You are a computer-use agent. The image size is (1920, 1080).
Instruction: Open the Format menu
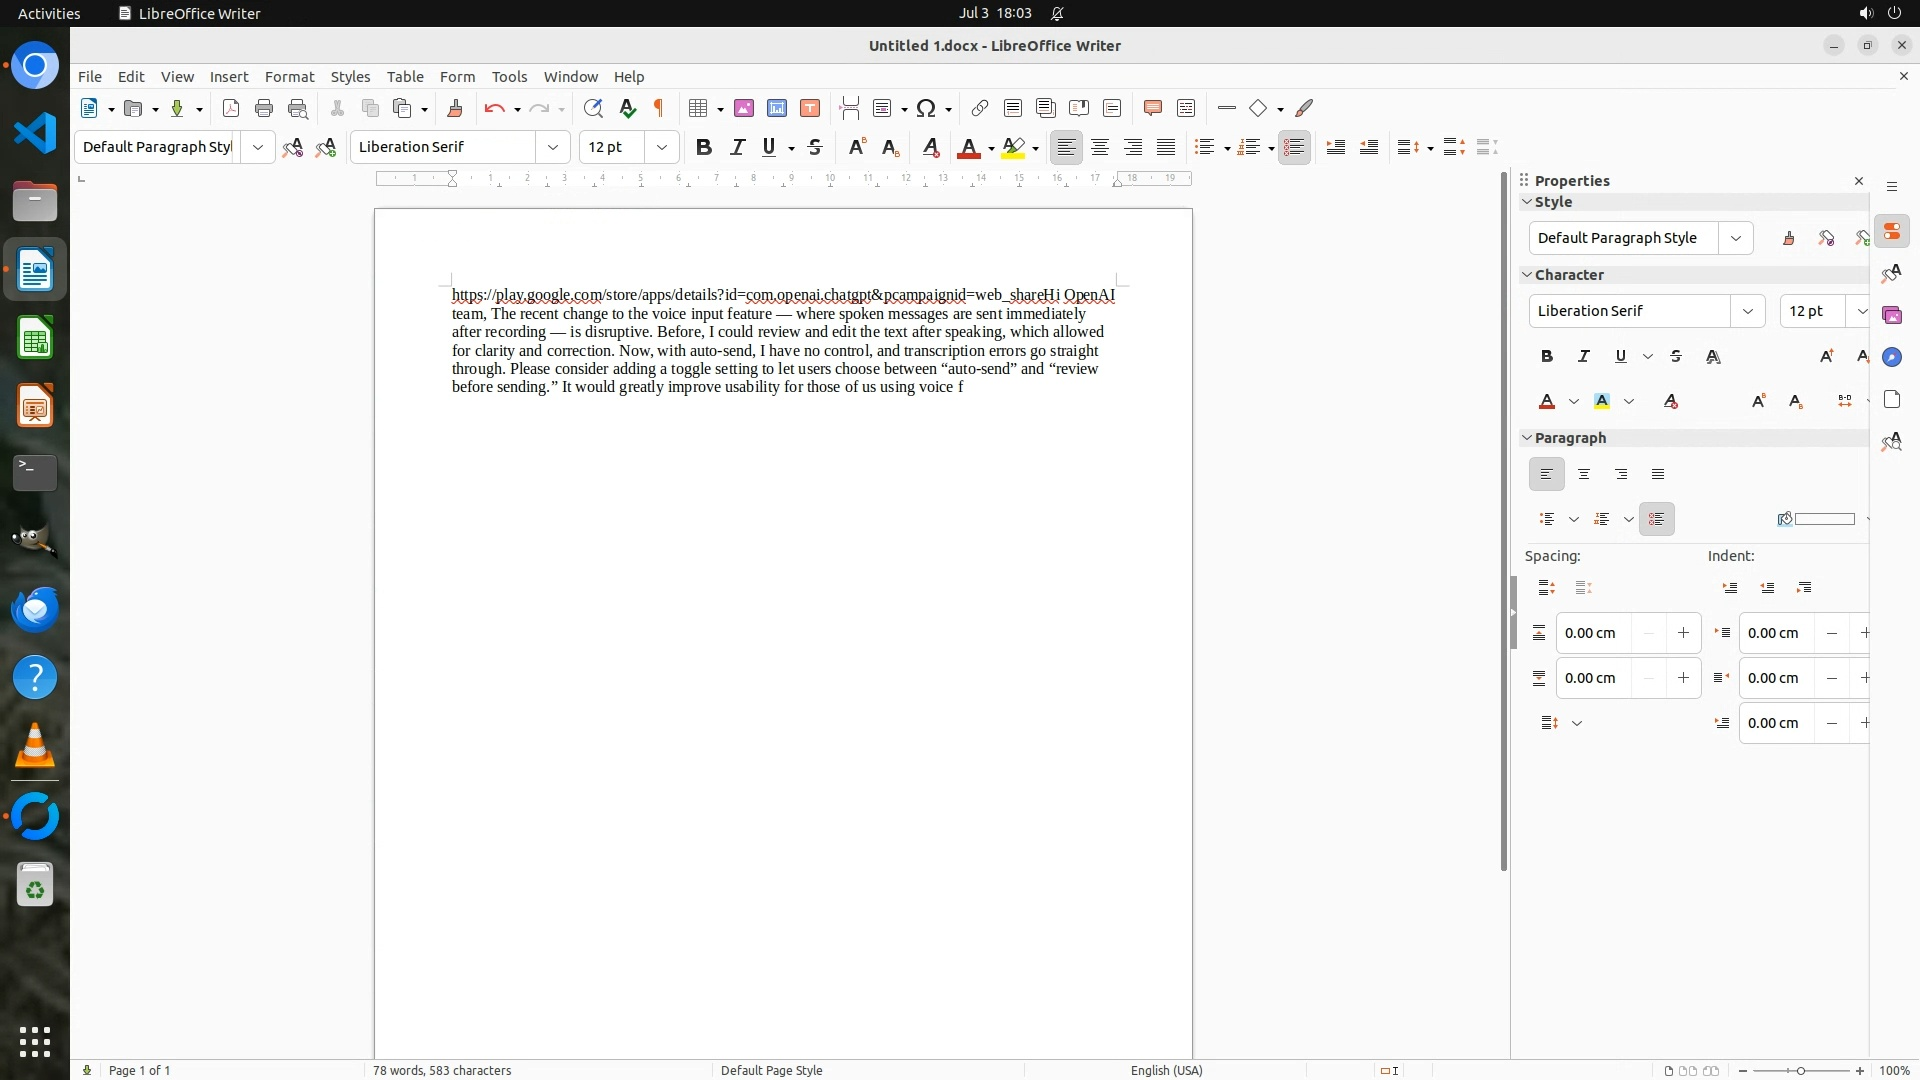[x=289, y=76]
